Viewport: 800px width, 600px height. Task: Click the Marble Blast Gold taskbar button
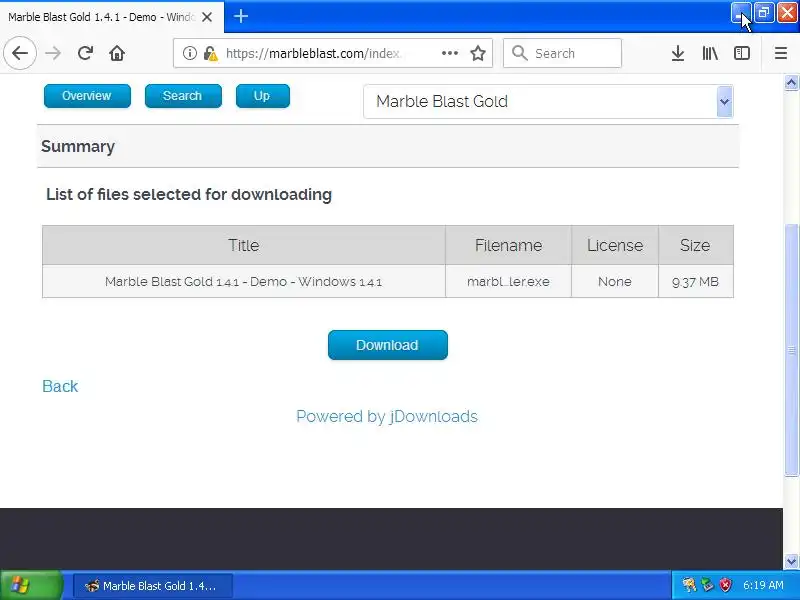pos(153,586)
